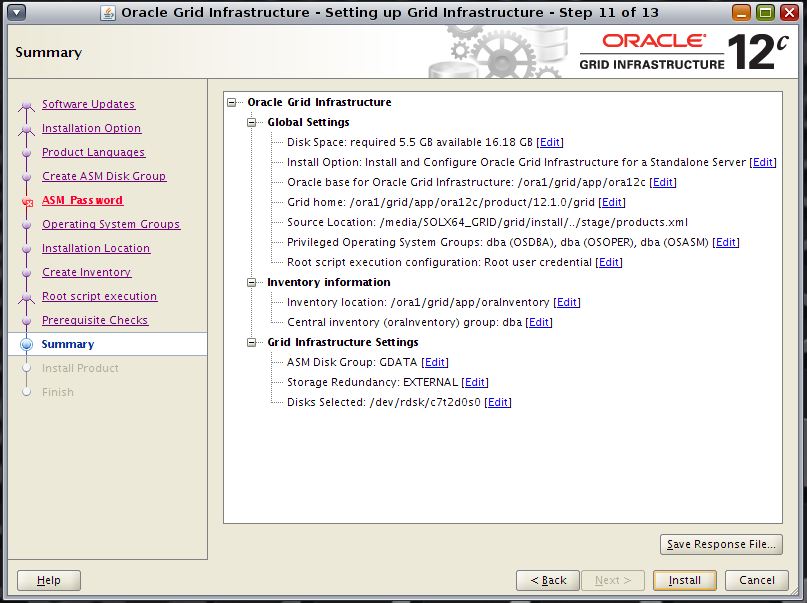Select the Grid Infrastructure Settings heading

tap(343, 343)
